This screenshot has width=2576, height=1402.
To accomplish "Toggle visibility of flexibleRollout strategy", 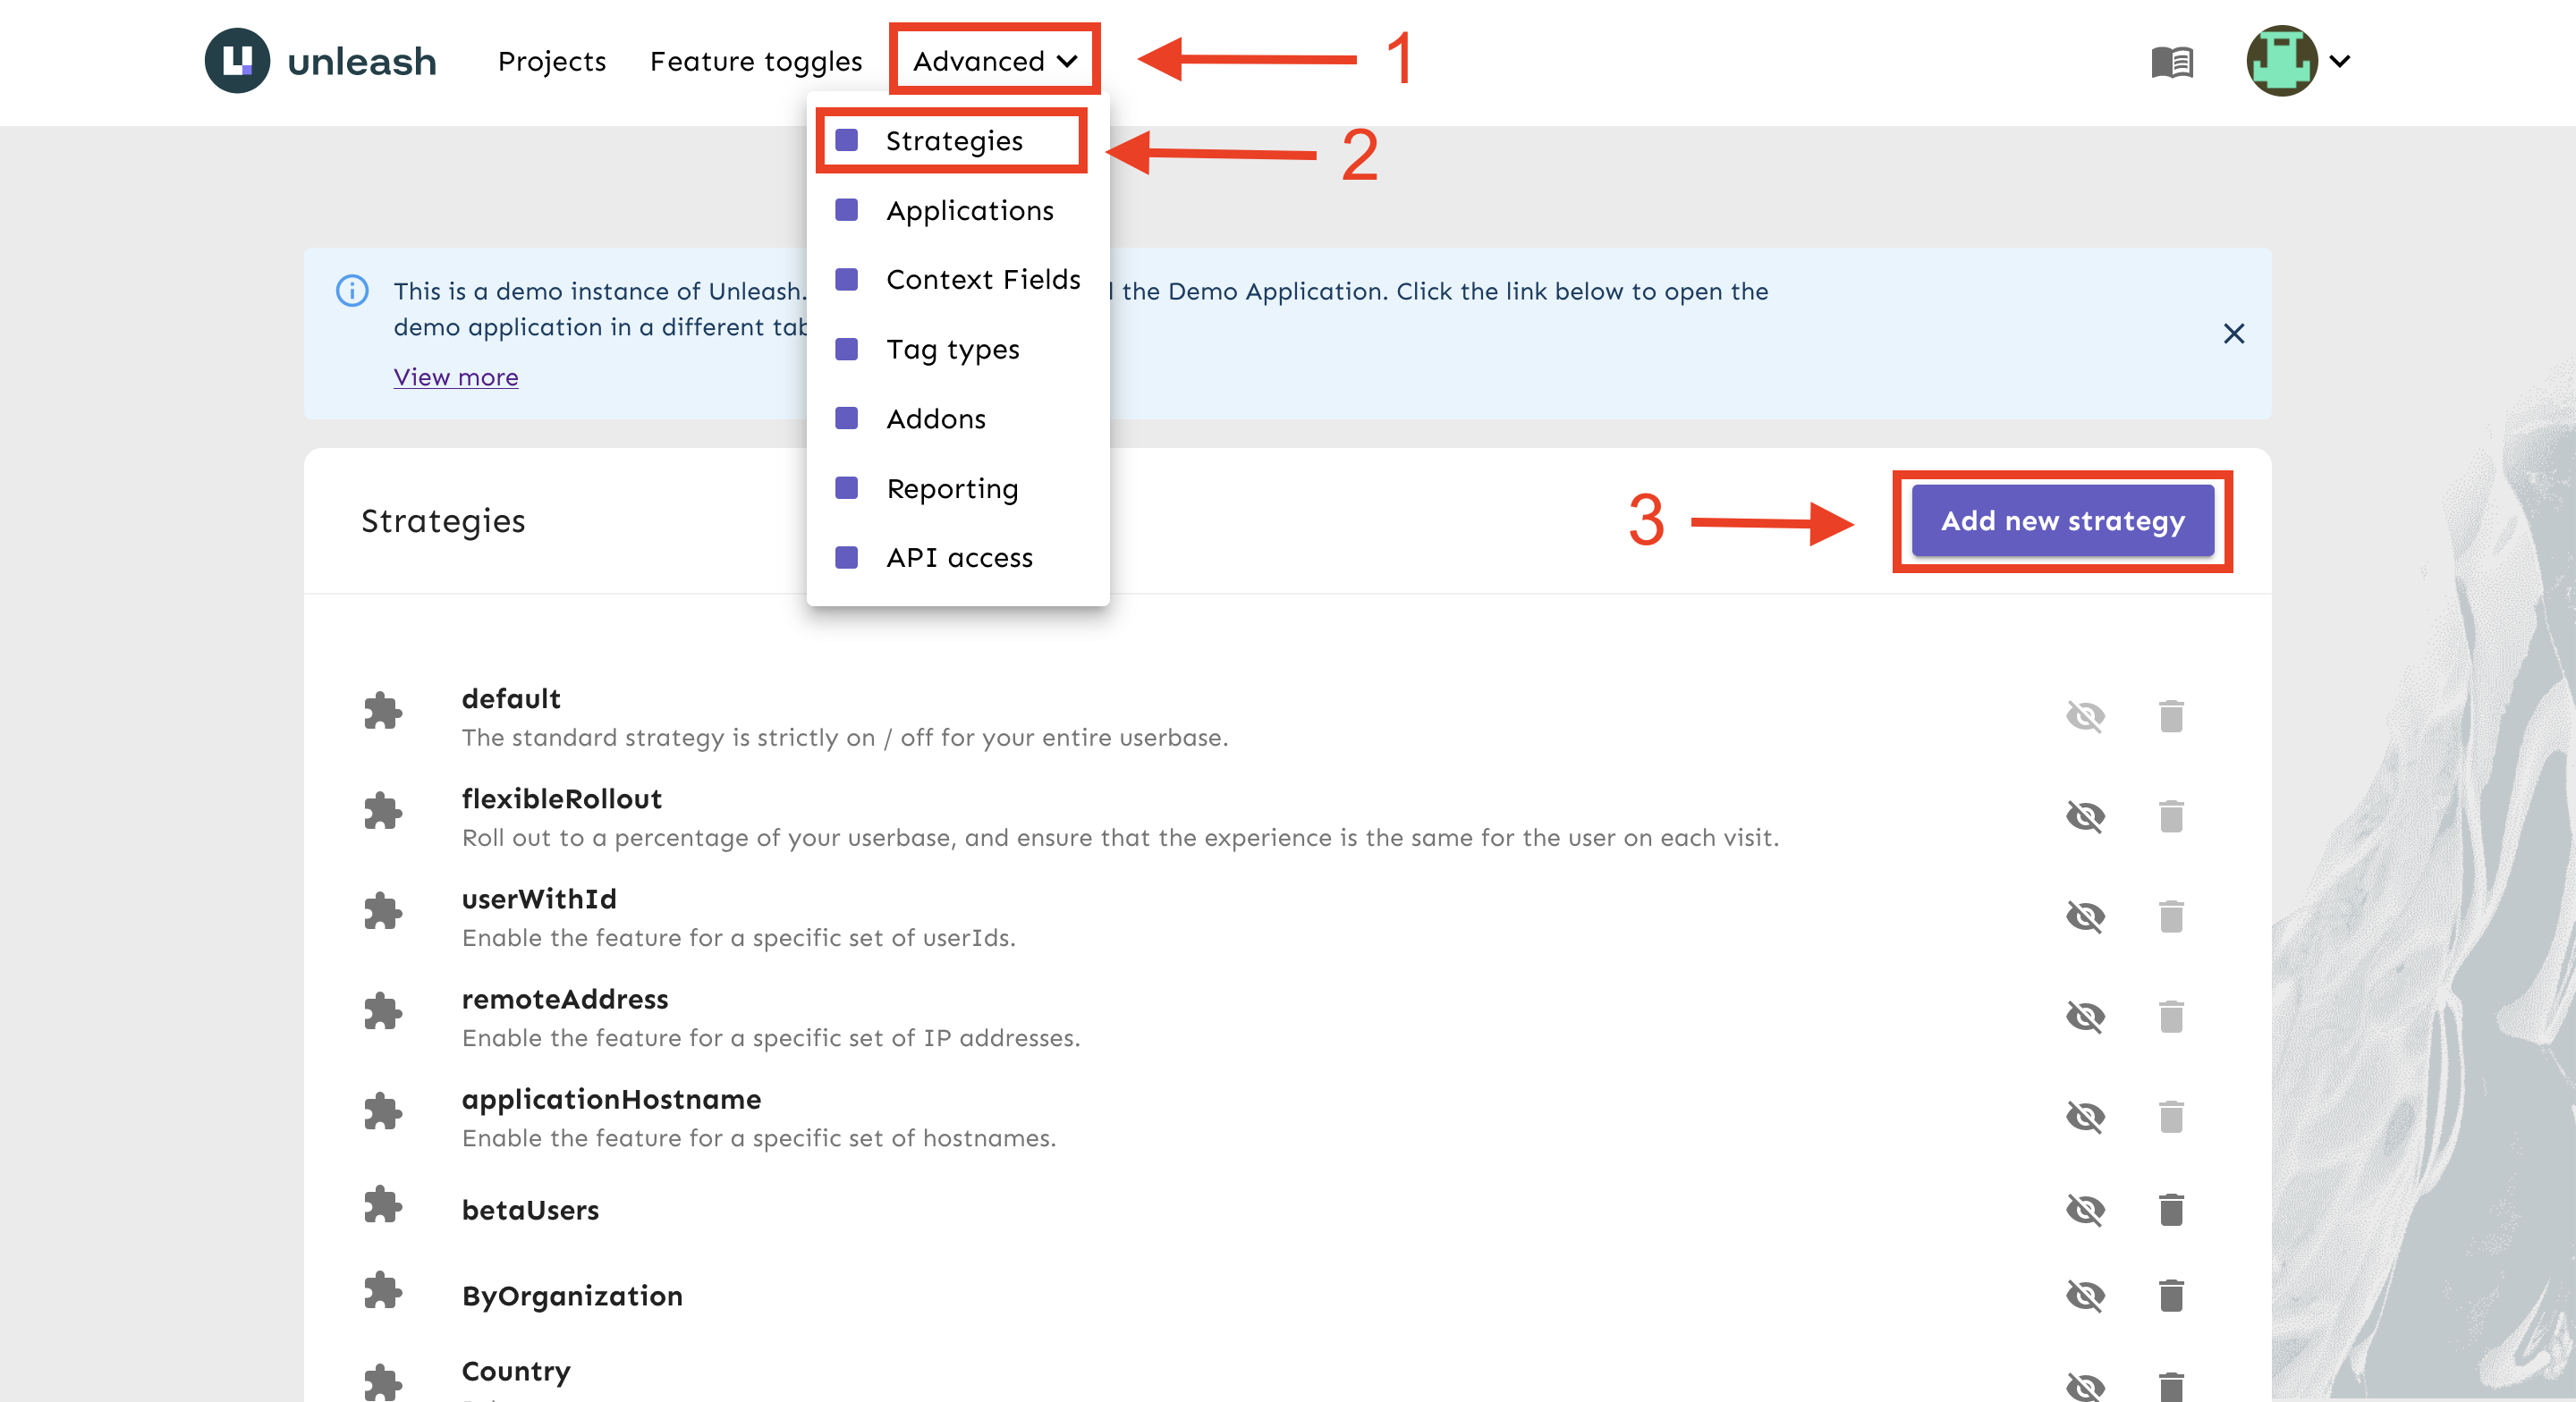I will pos(2085,816).
